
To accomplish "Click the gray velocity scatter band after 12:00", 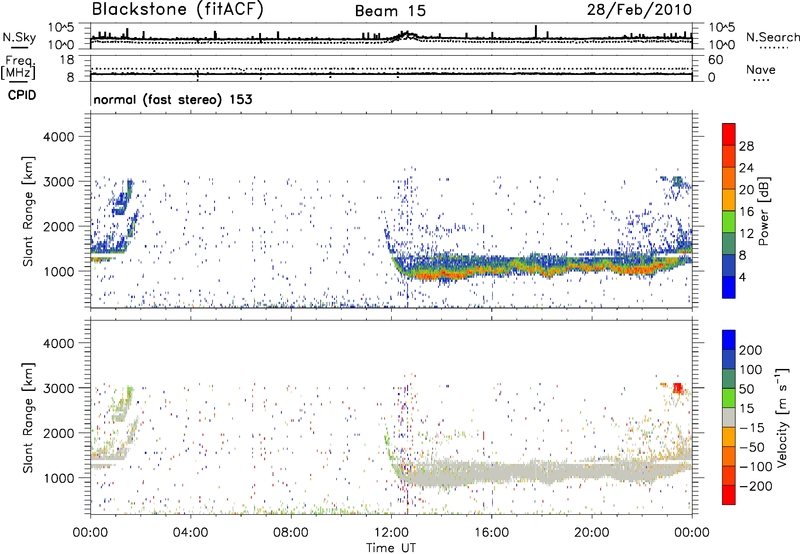I will tap(541, 472).
